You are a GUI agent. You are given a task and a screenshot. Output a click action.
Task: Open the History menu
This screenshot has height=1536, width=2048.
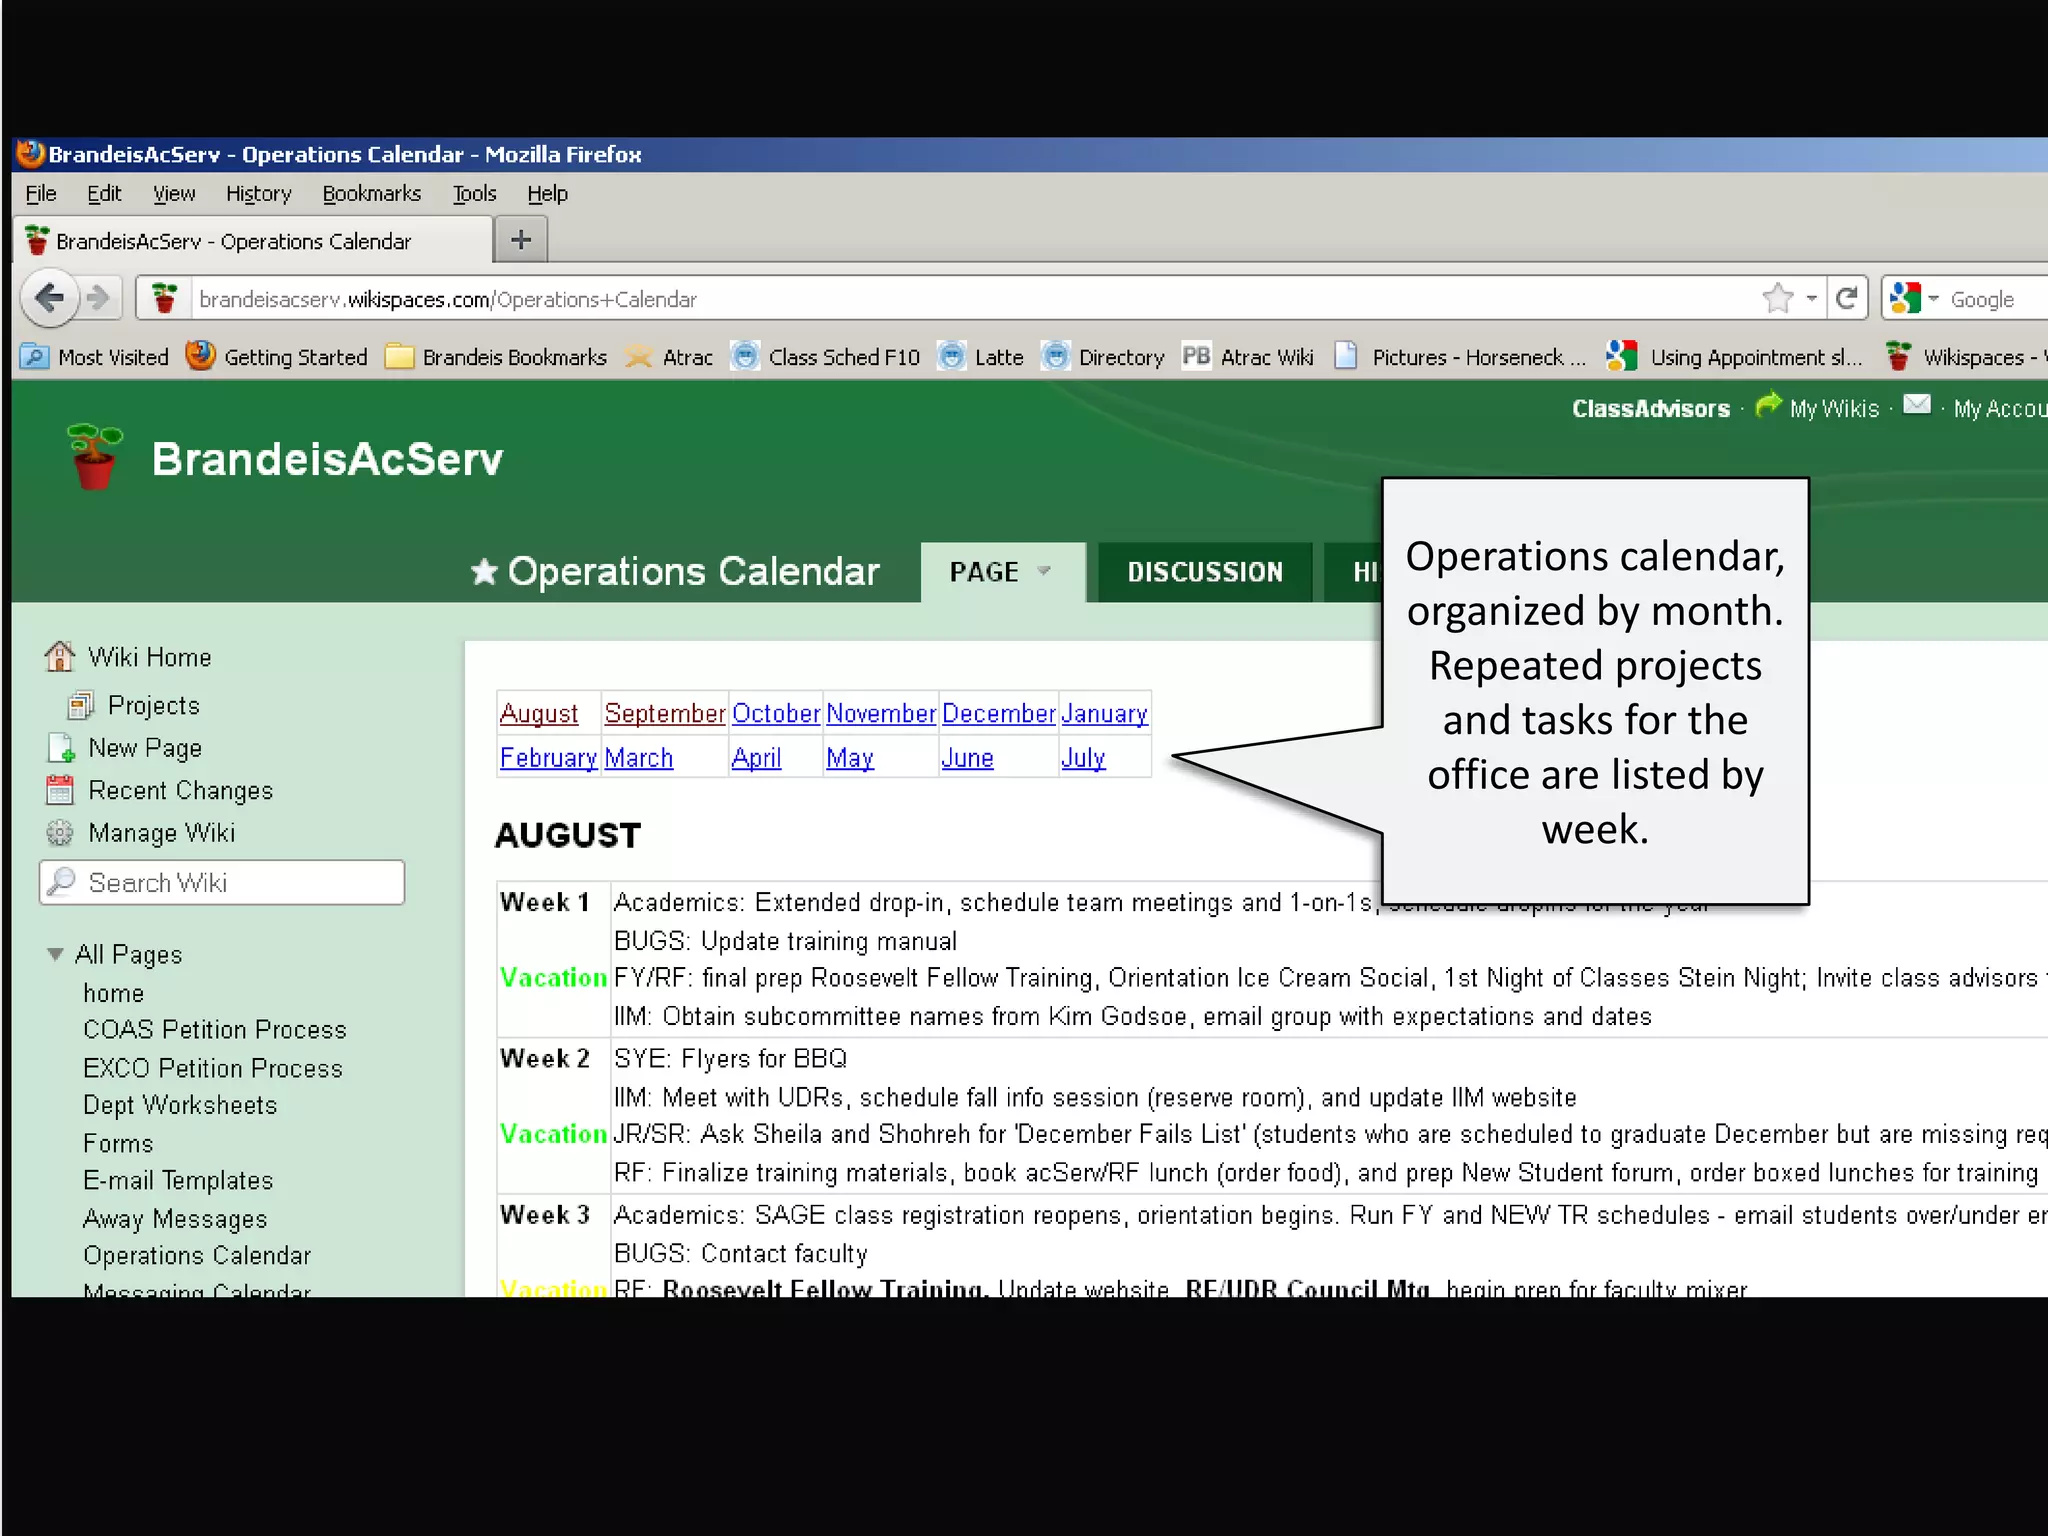click(x=258, y=193)
